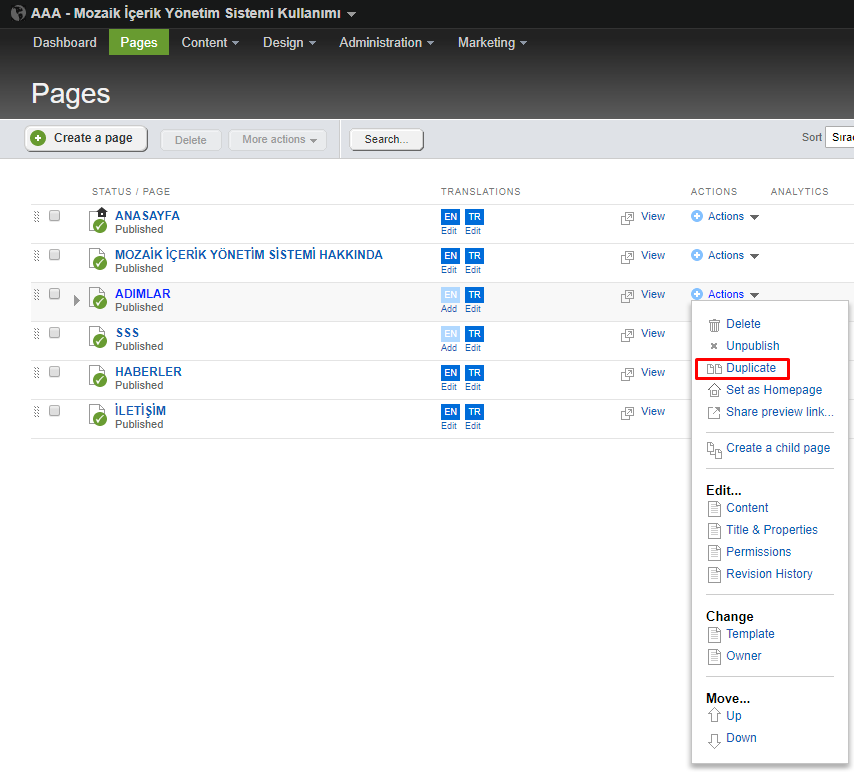This screenshot has height=777, width=854.
Task: Open the site selector dropdown arrow
Action: tap(351, 14)
